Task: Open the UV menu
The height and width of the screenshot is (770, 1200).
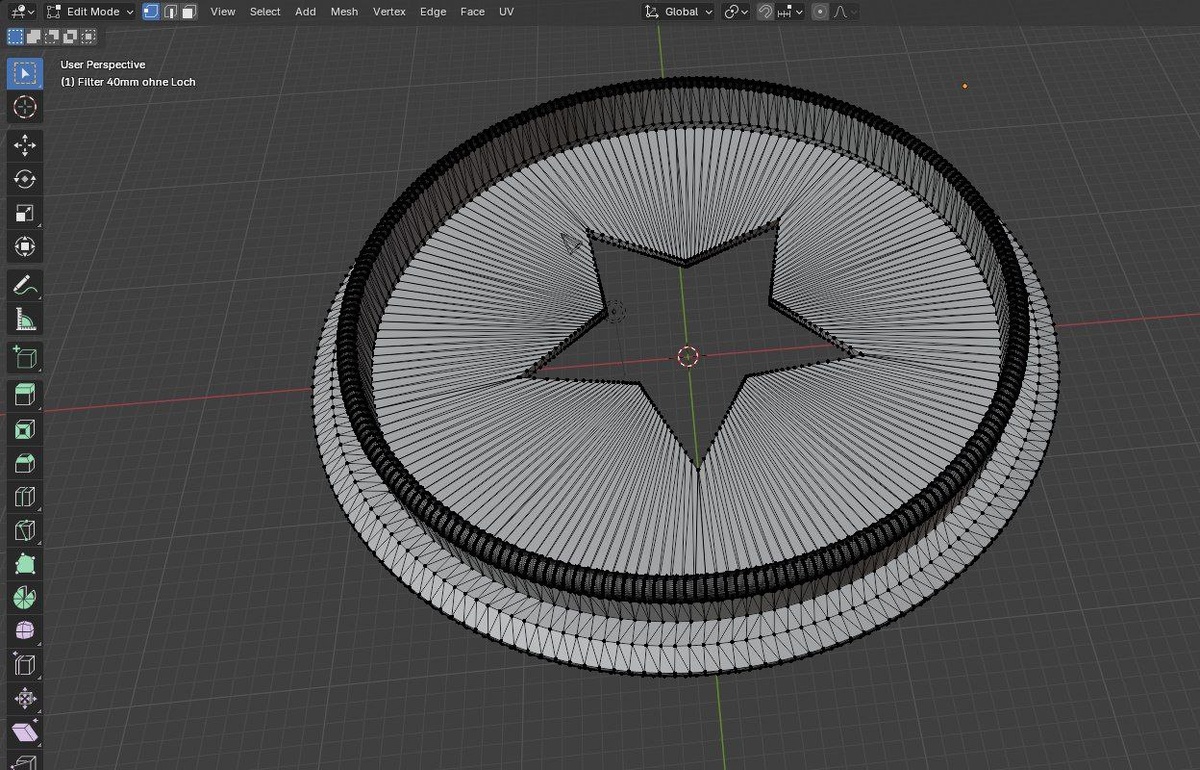Action: [x=506, y=12]
